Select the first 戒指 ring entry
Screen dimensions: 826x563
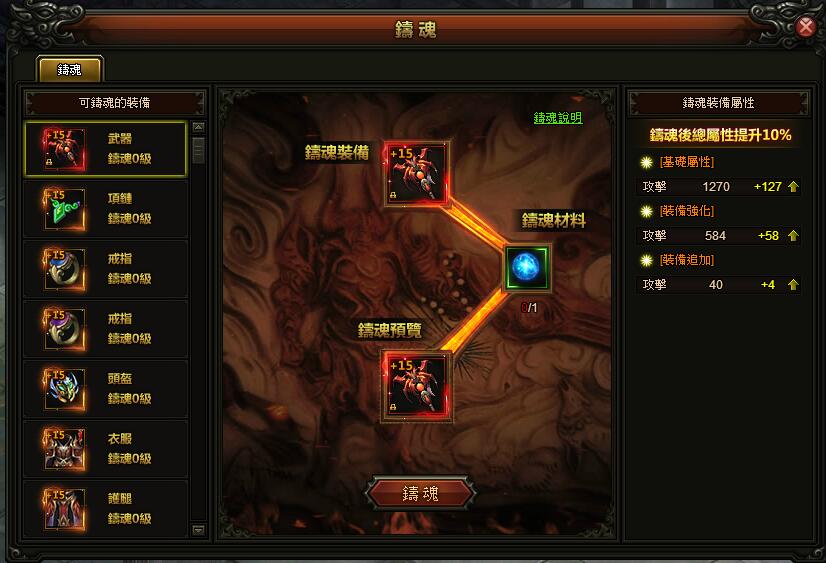pyautogui.click(x=106, y=269)
